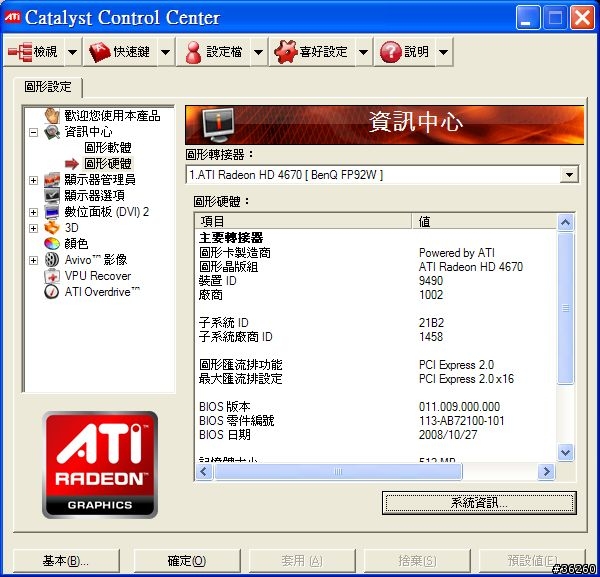Click the 顯示器選項 monitor icon

(52, 196)
